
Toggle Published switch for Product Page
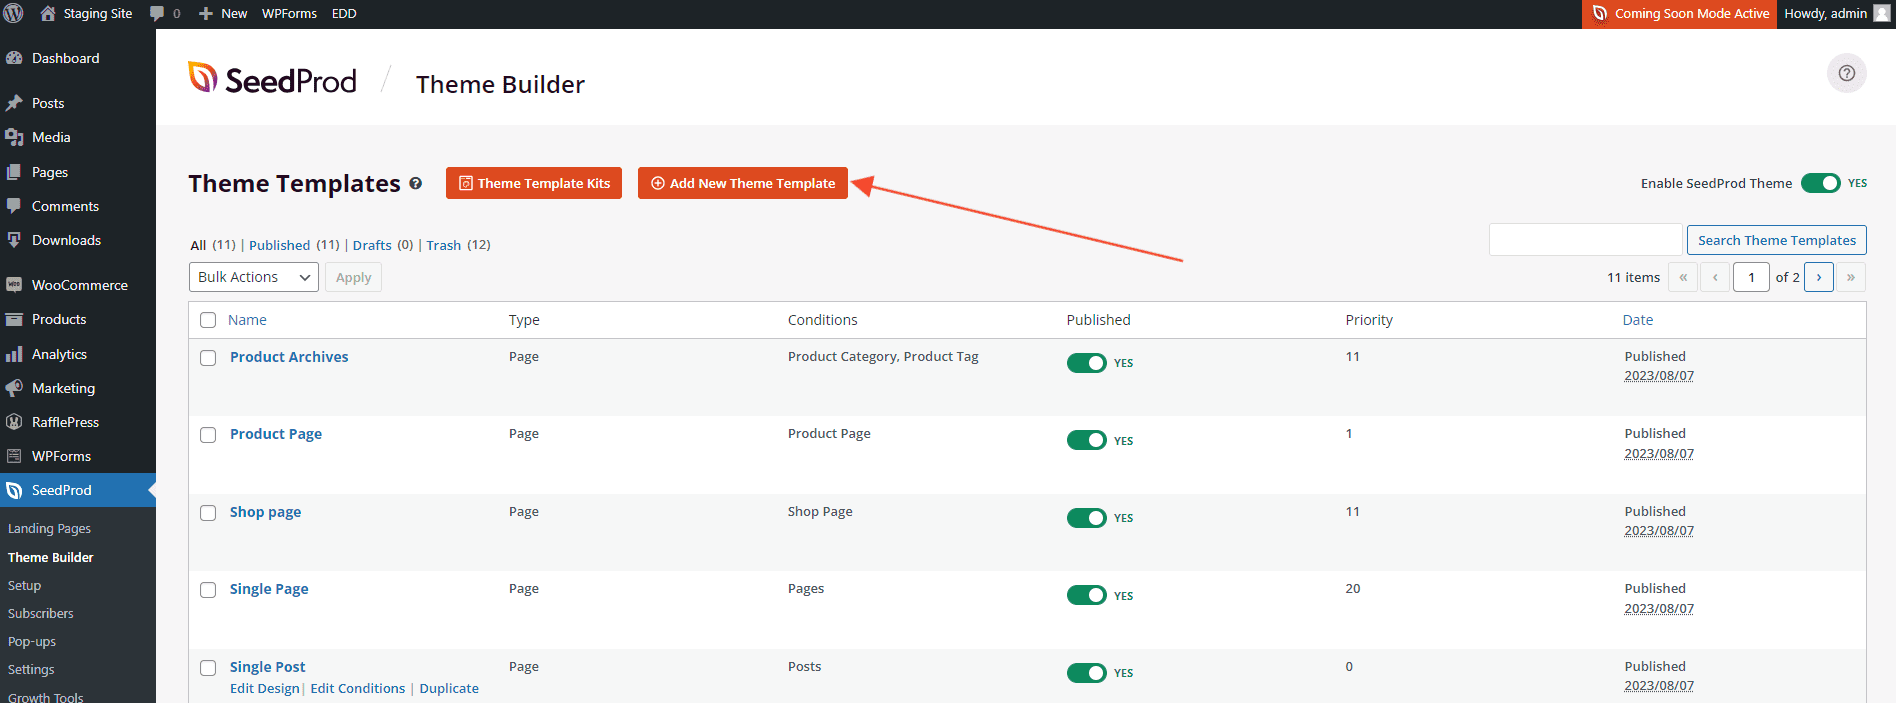[x=1086, y=440]
